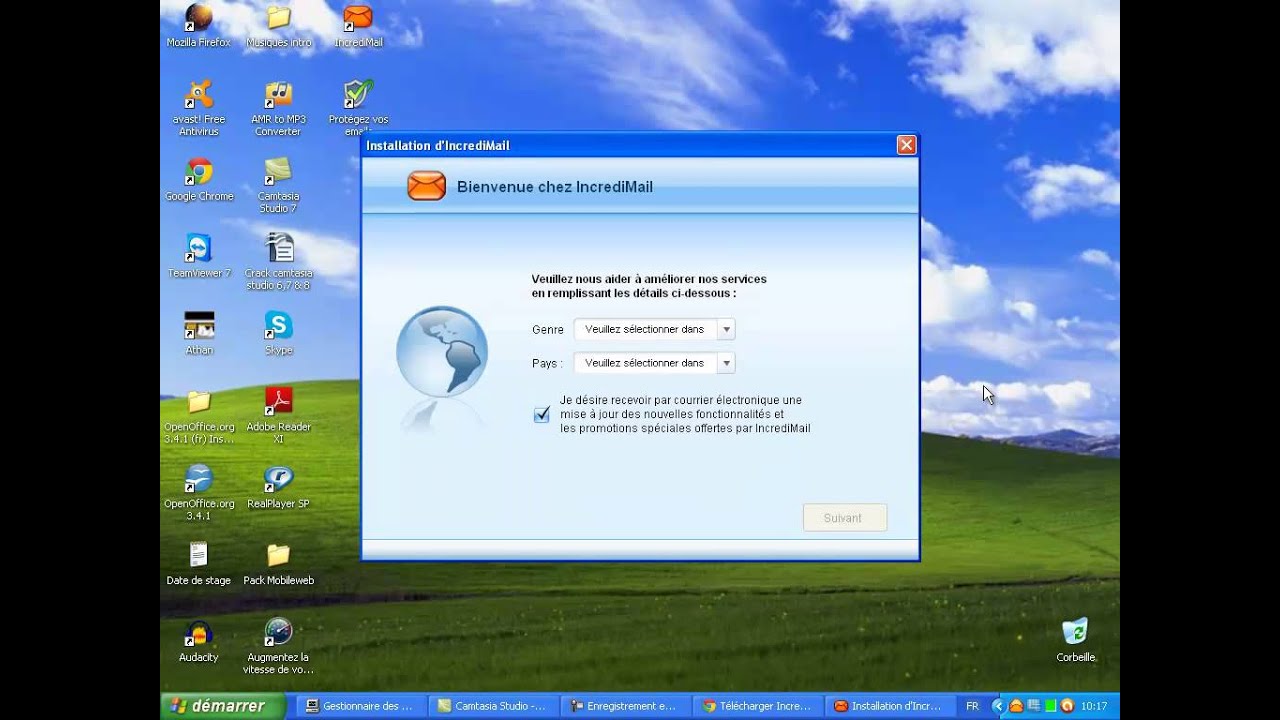Viewport: 1280px width, 720px height.
Task: Open the démarrer start menu
Action: tap(223, 706)
